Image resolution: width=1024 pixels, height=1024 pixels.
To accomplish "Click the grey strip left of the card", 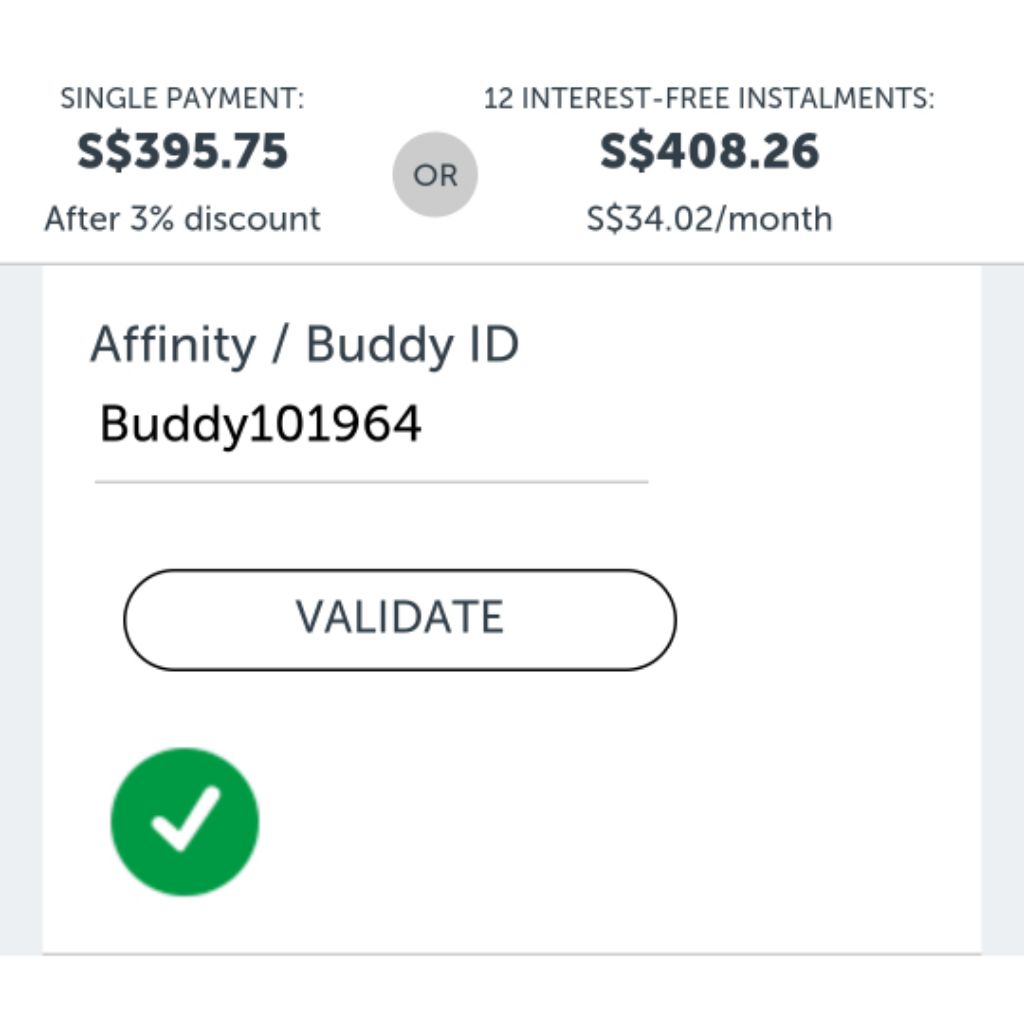I will 20,600.
